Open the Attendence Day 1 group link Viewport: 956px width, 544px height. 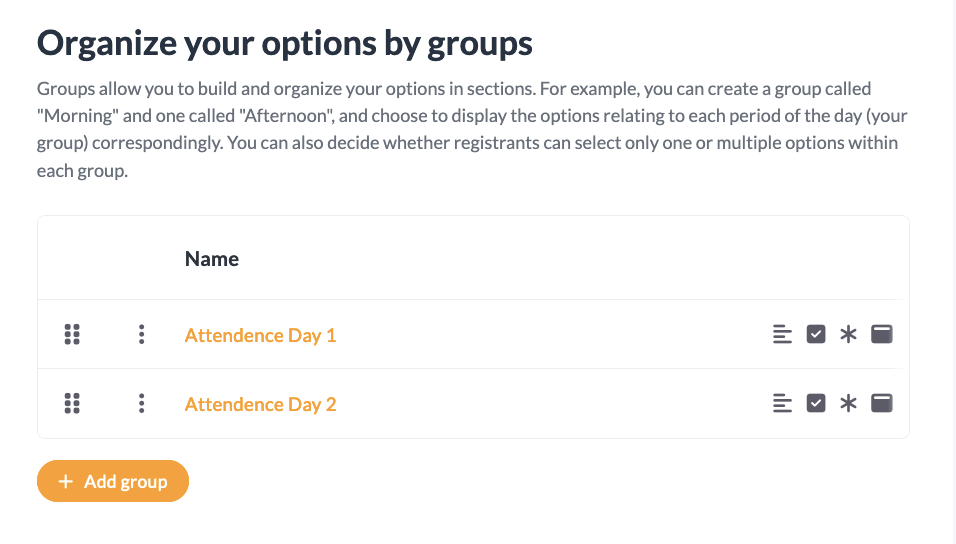click(260, 335)
